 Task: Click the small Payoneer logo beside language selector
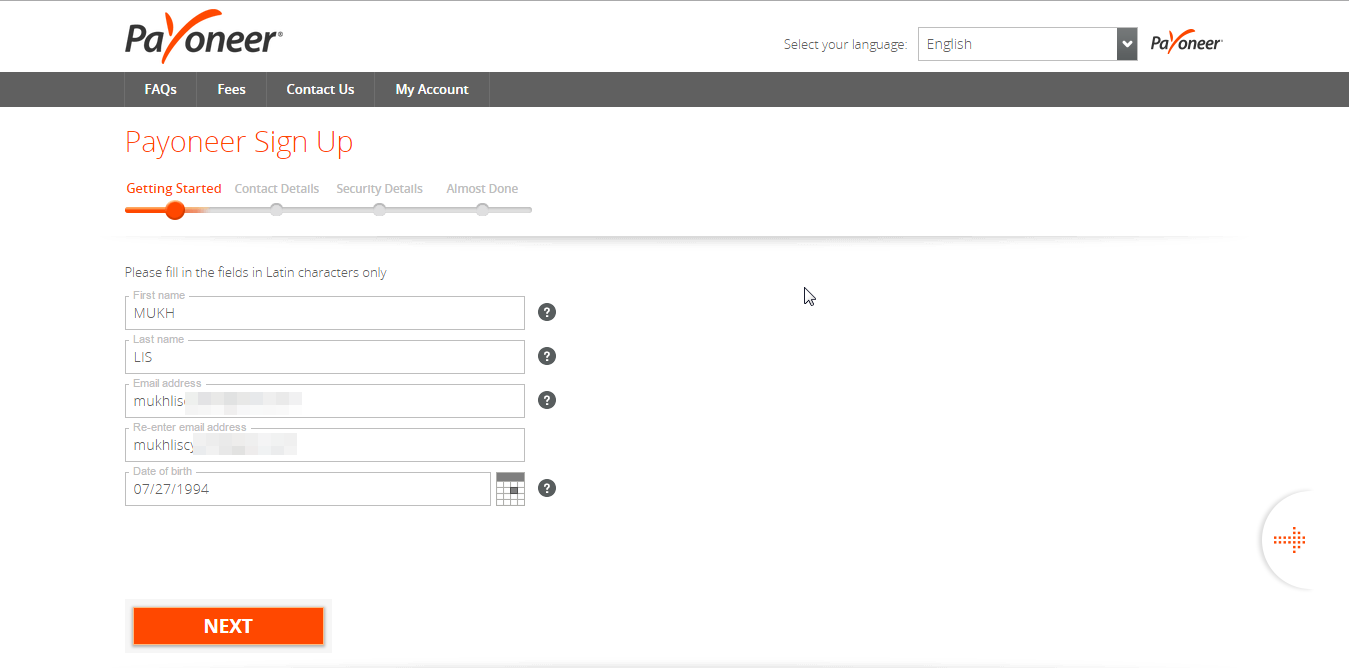tap(1186, 42)
